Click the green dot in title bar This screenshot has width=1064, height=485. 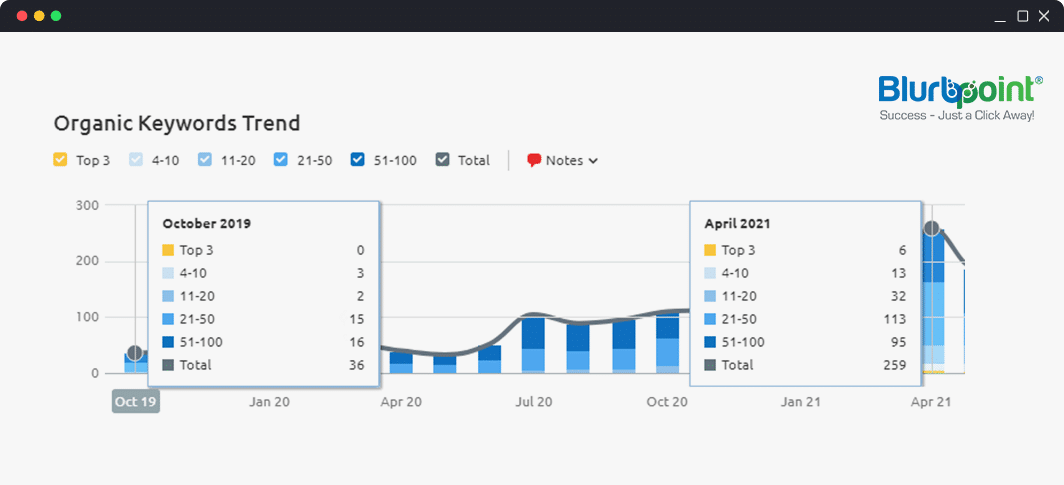[56, 16]
